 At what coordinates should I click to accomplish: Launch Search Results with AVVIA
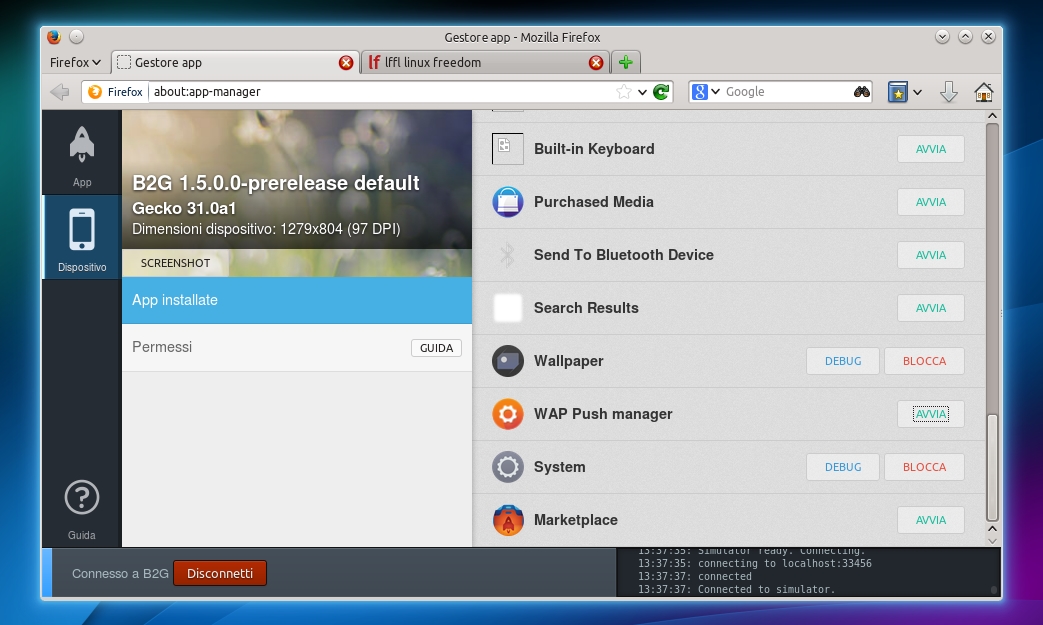[x=931, y=308]
